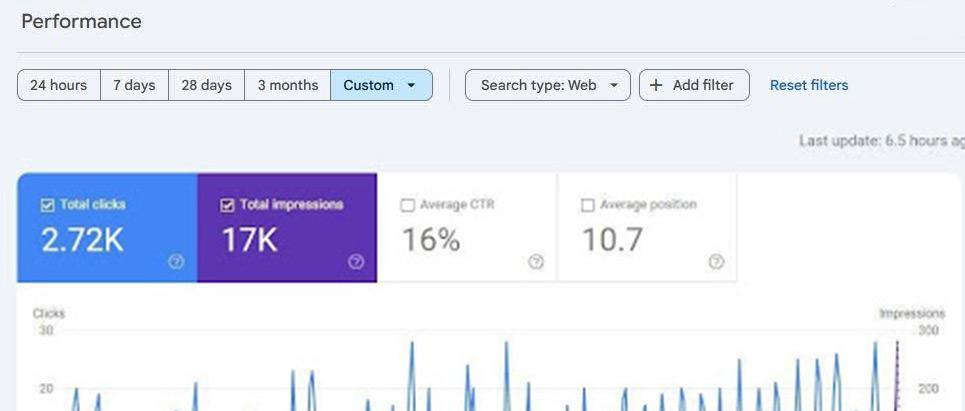Uncheck the Total impressions checkbox
Screen dimensions: 965x411
point(227,205)
